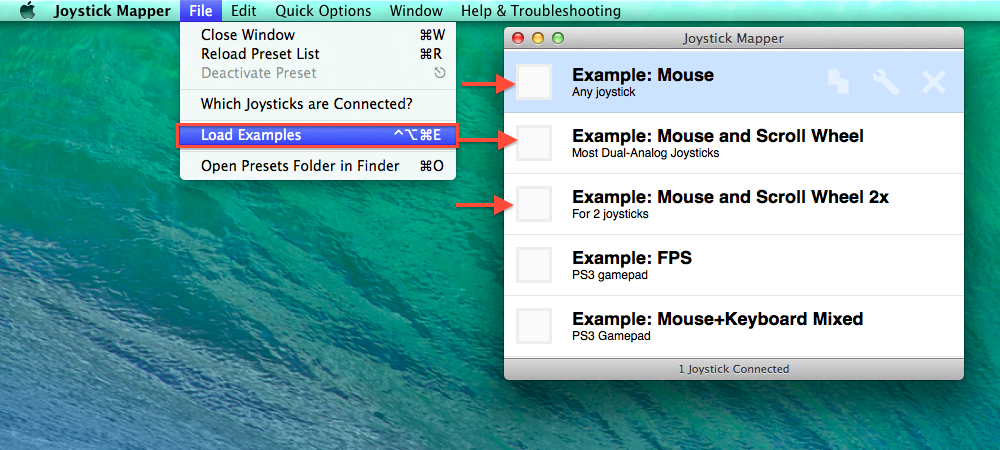Open the Edit menu
The image size is (1000, 450).
[243, 11]
